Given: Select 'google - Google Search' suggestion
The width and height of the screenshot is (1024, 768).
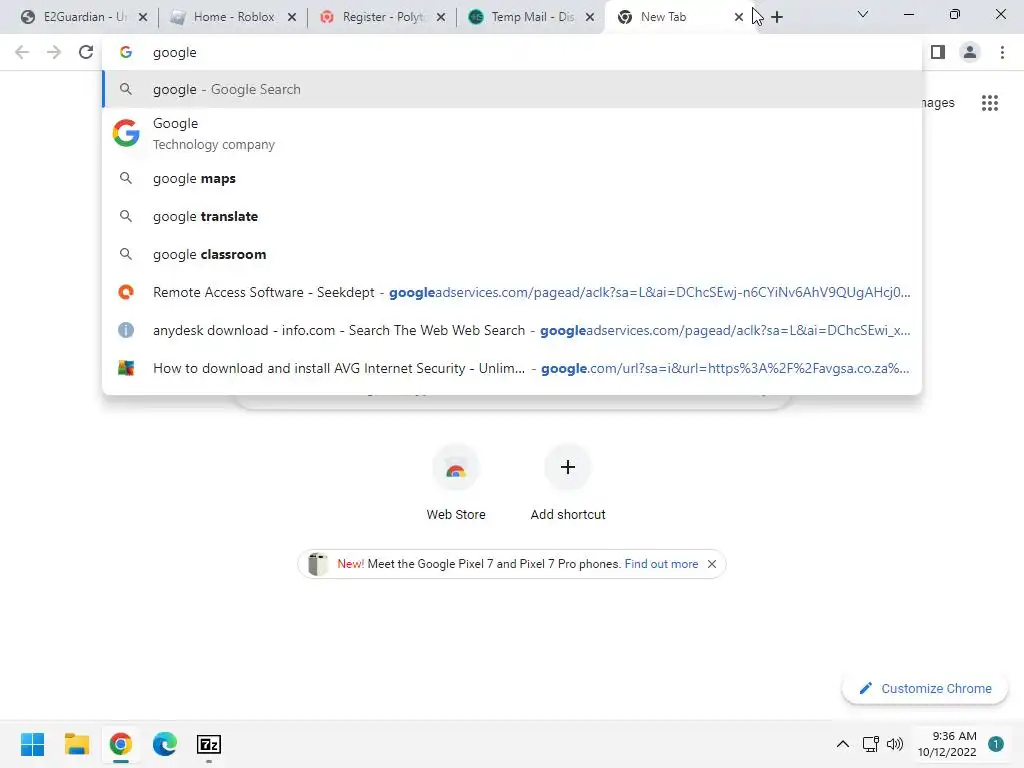Looking at the screenshot, I should pos(511,89).
